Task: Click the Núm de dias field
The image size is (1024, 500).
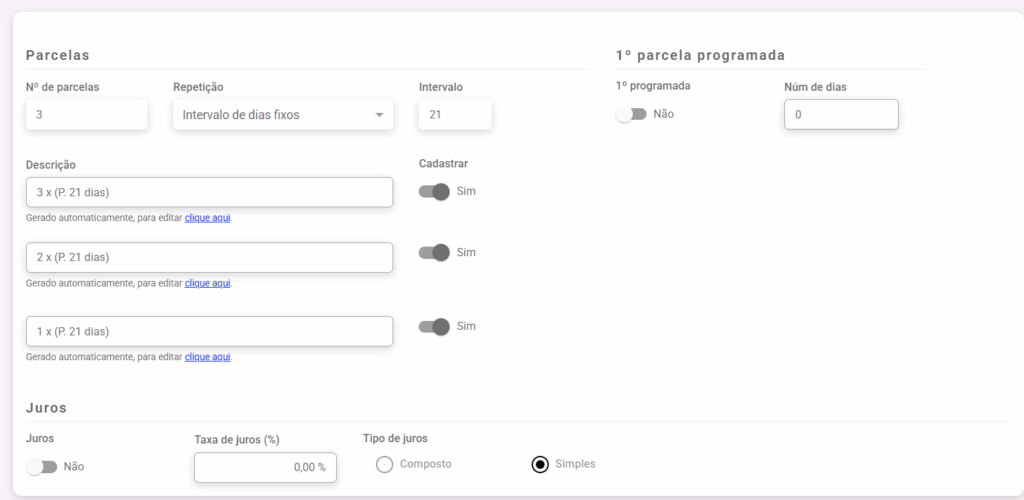Action: tap(841, 115)
